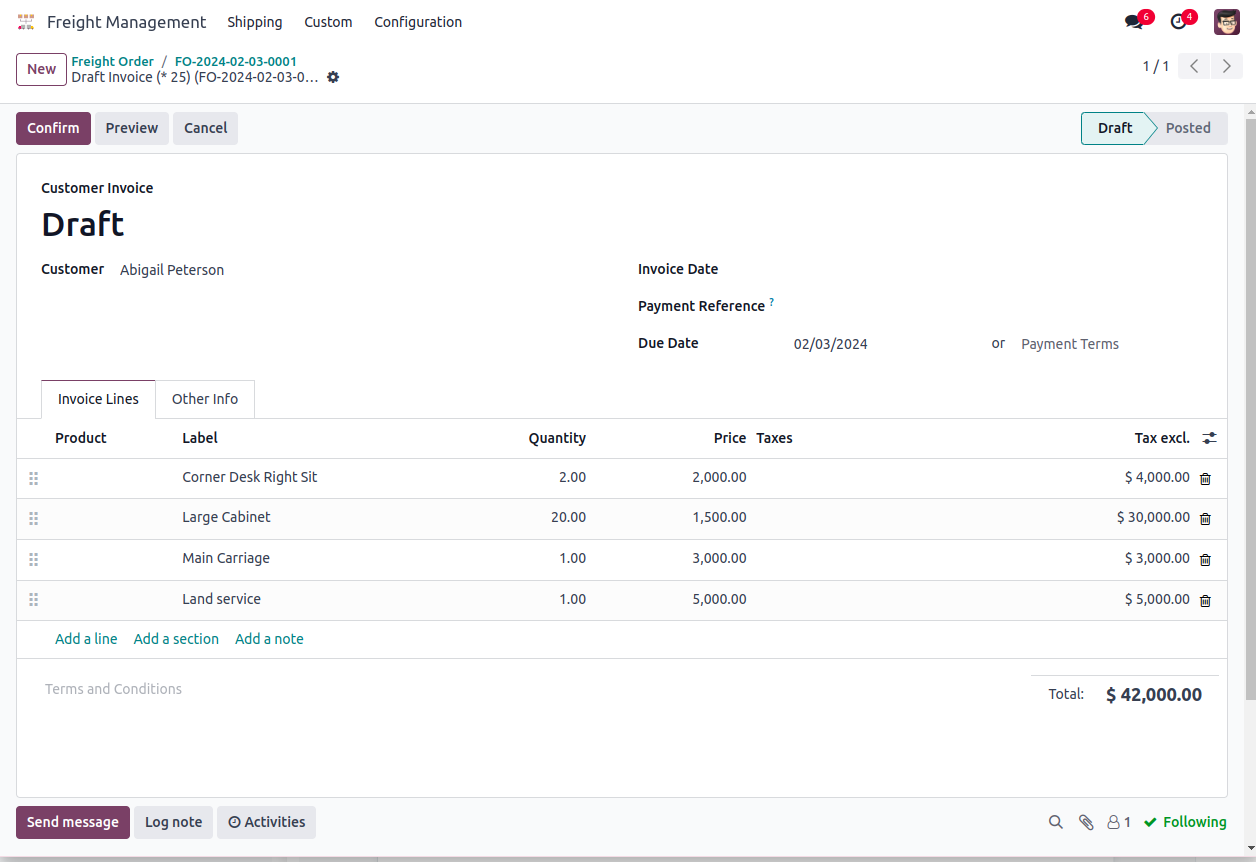
Task: Open the followers count dropdown
Action: [1119, 822]
